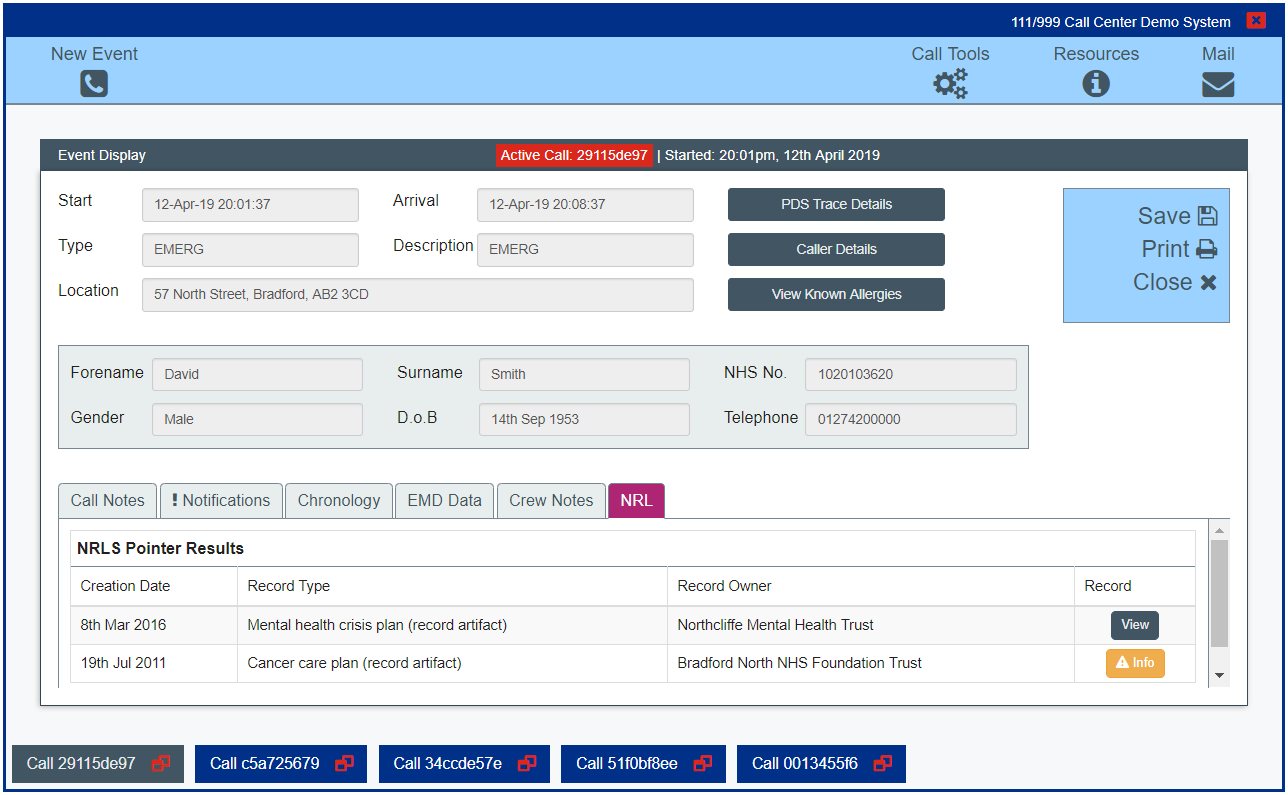Screen dimensions: 1288x795
Task: Close the demo system with red X
Action: pyautogui.click(x=1256, y=21)
